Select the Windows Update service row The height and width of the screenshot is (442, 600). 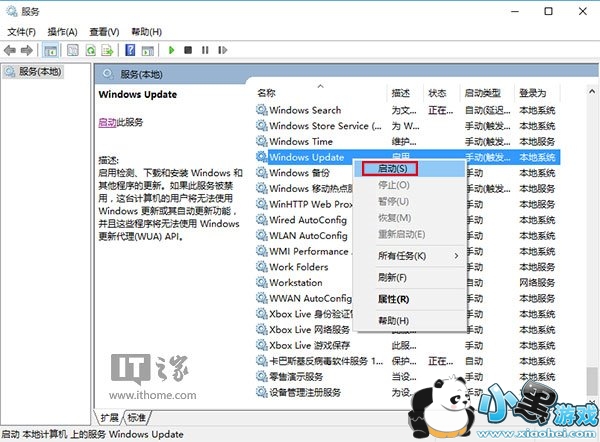408,157
